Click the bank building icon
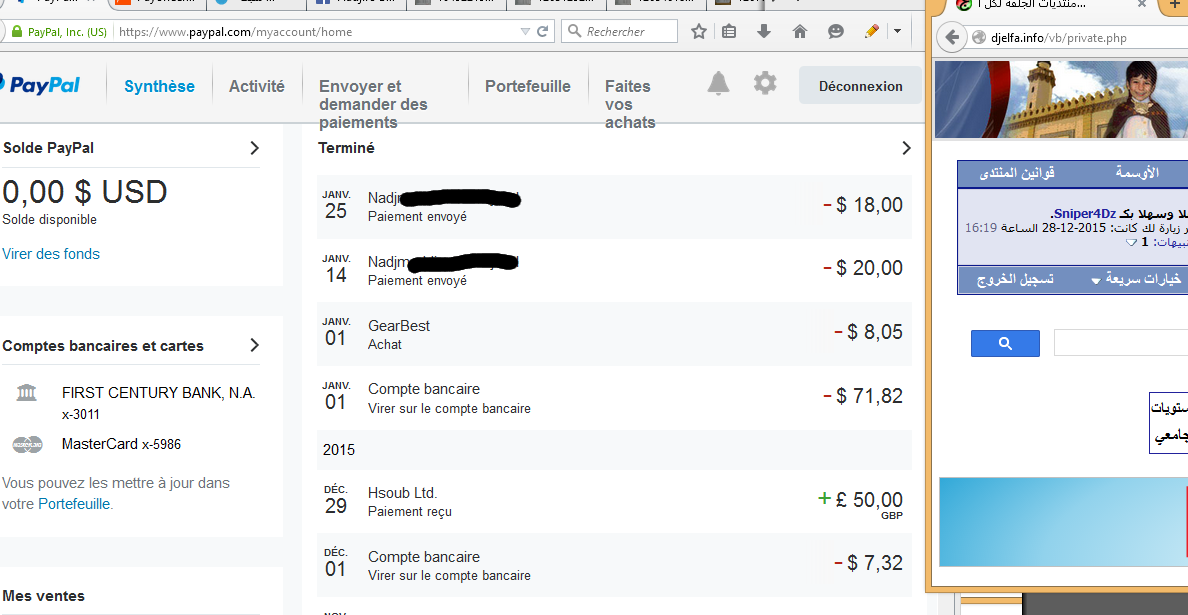This screenshot has height=615, width=1188. [x=27, y=392]
